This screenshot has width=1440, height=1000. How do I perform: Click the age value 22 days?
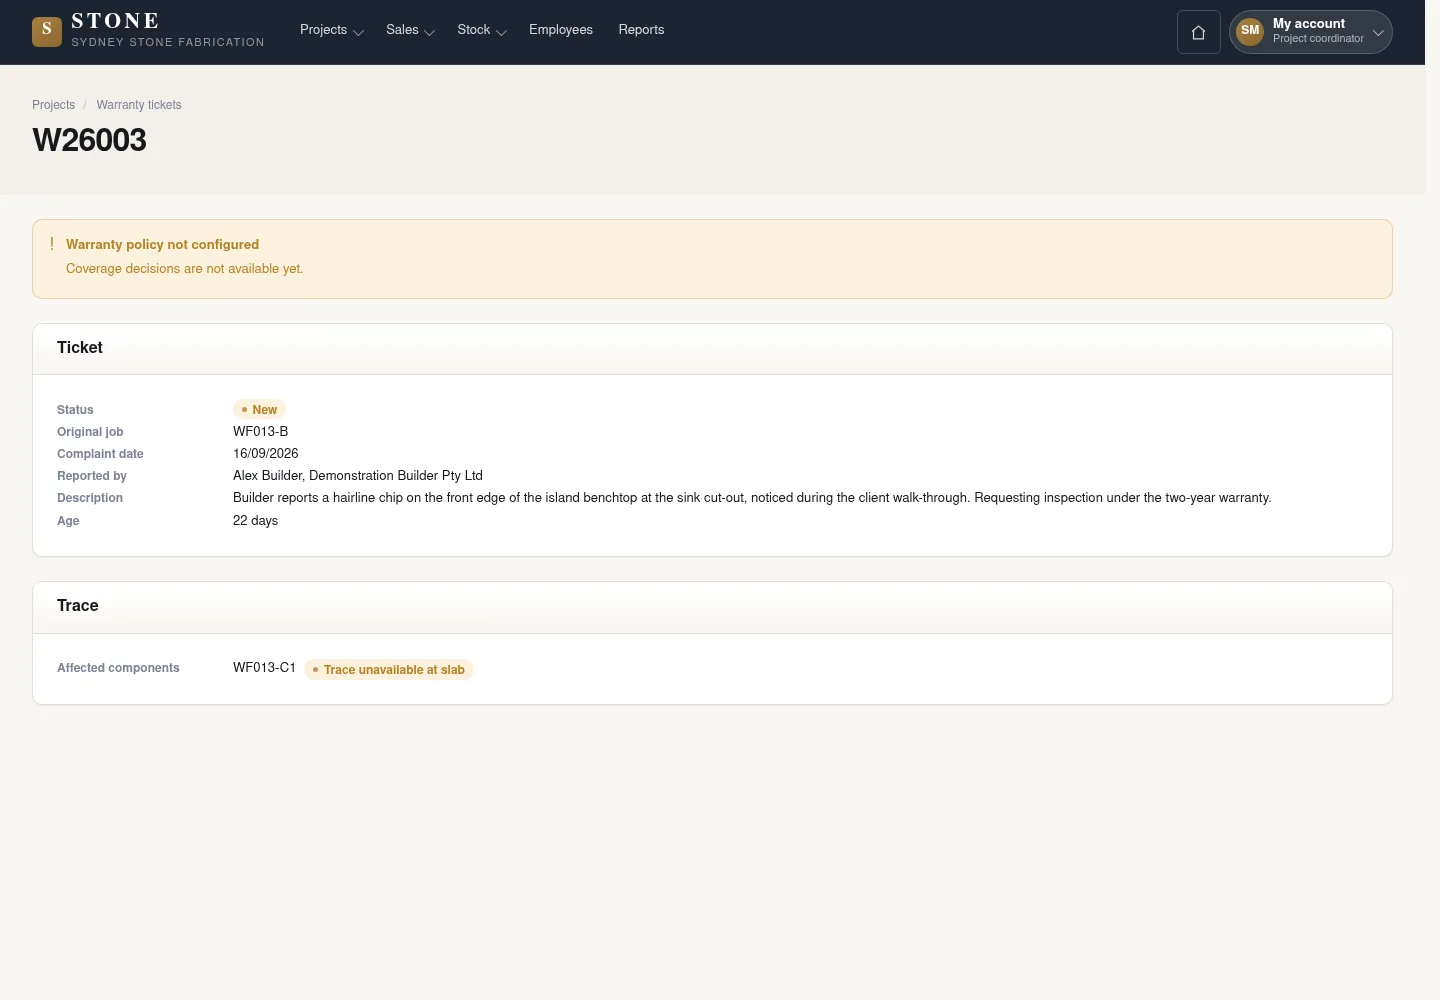click(x=255, y=521)
